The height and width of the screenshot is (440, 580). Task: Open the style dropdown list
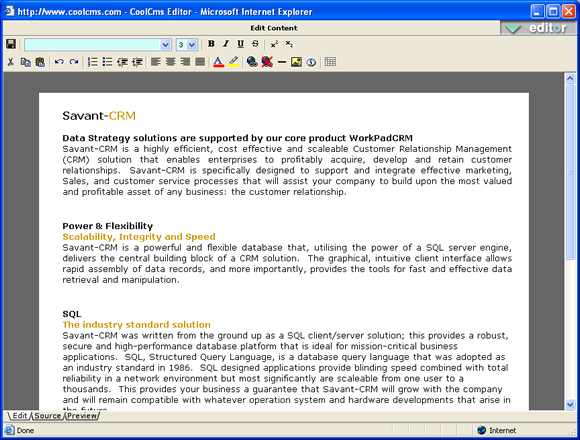coord(98,45)
